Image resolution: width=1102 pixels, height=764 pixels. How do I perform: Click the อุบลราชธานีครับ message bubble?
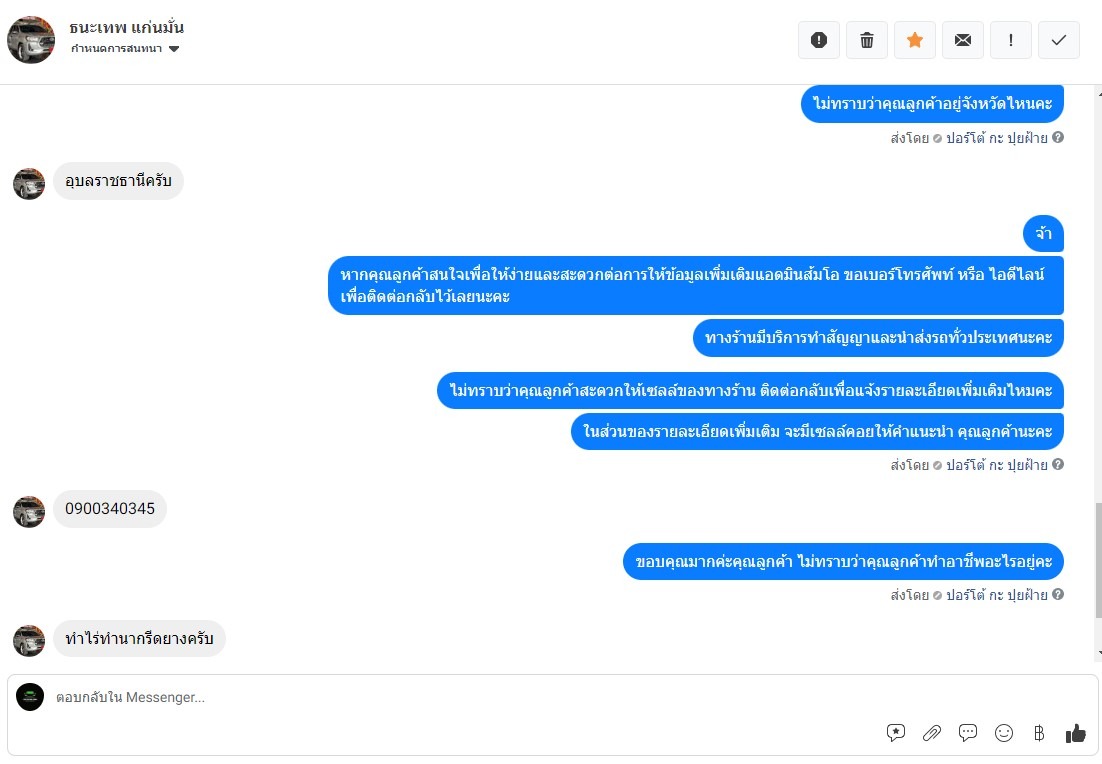[x=118, y=182]
